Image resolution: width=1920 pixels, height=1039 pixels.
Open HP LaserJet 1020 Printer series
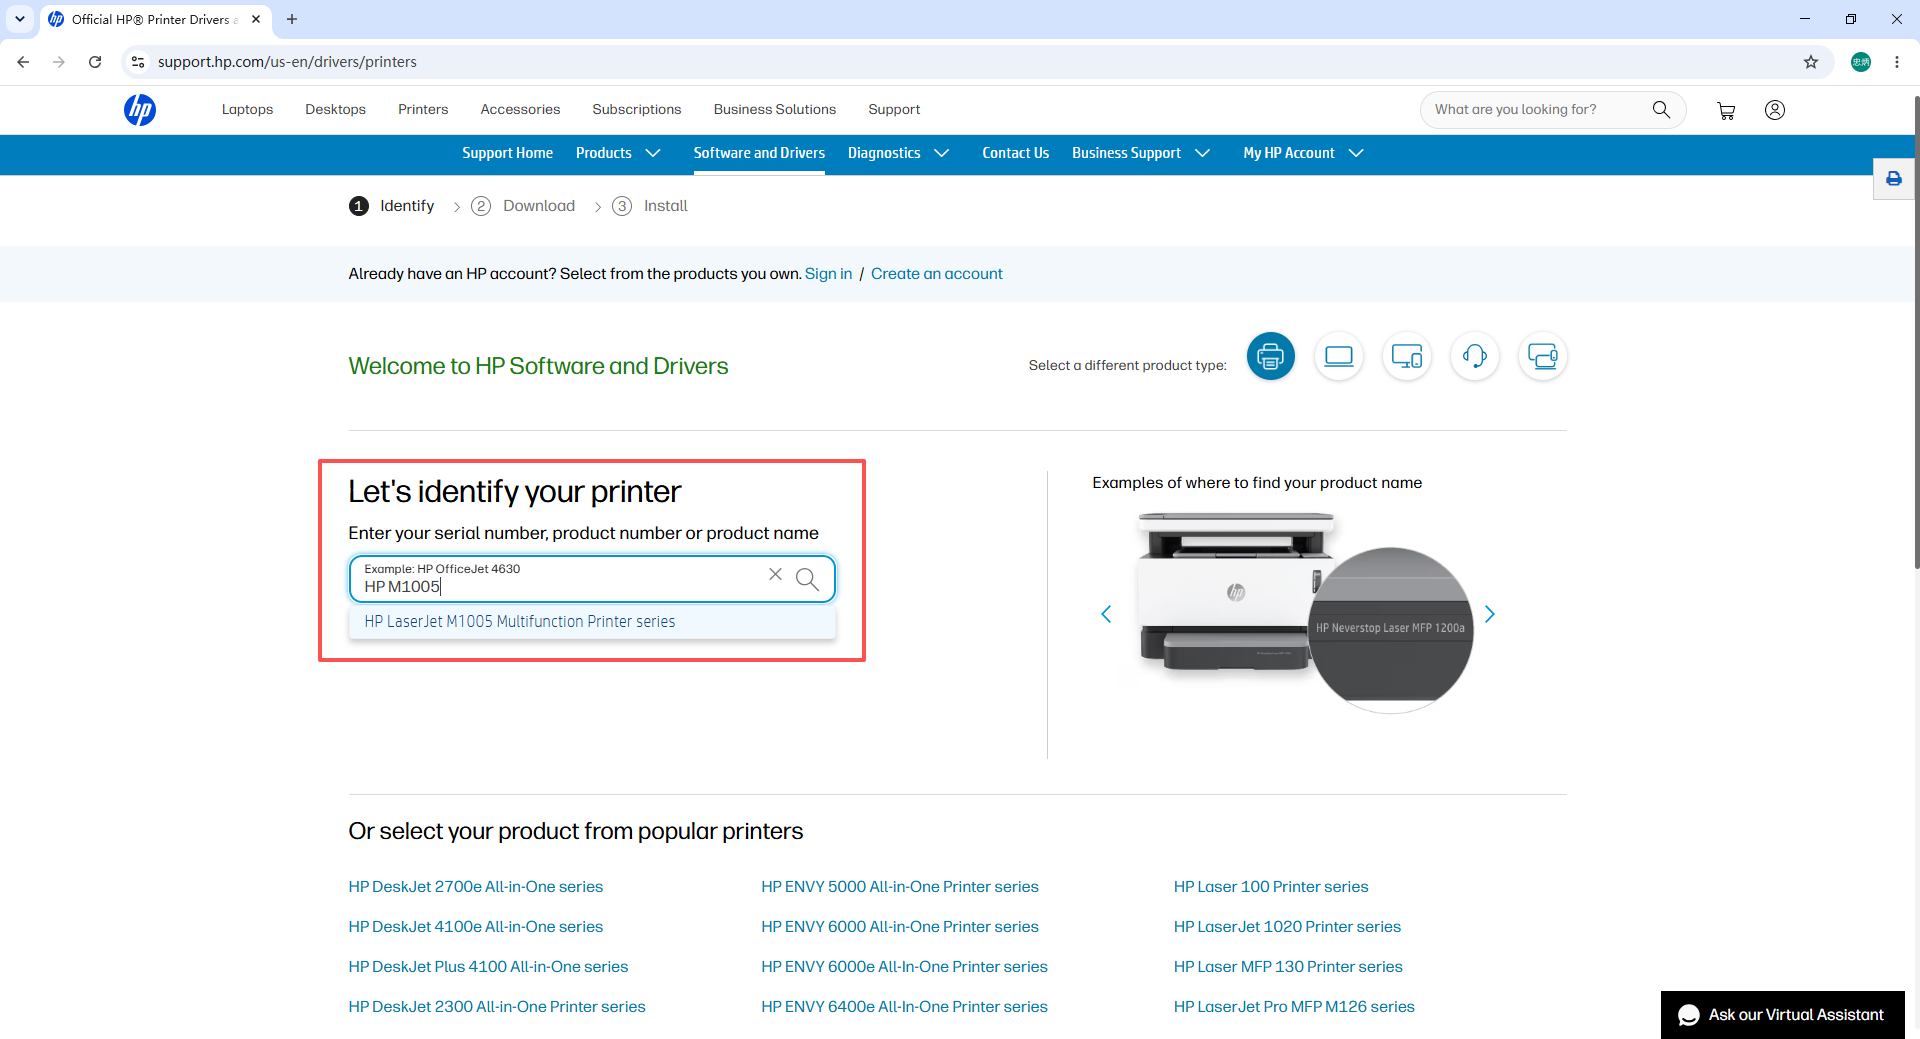1287,927
